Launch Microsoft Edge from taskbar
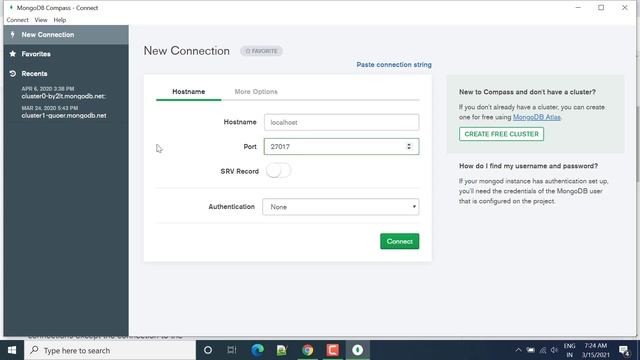This screenshot has width=640, height=360. 257,350
